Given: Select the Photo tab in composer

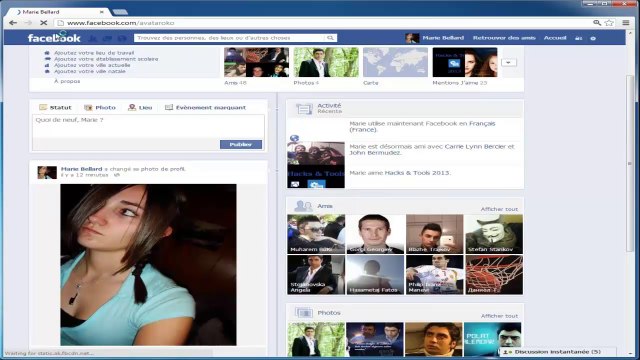Looking at the screenshot, I should 100,107.
